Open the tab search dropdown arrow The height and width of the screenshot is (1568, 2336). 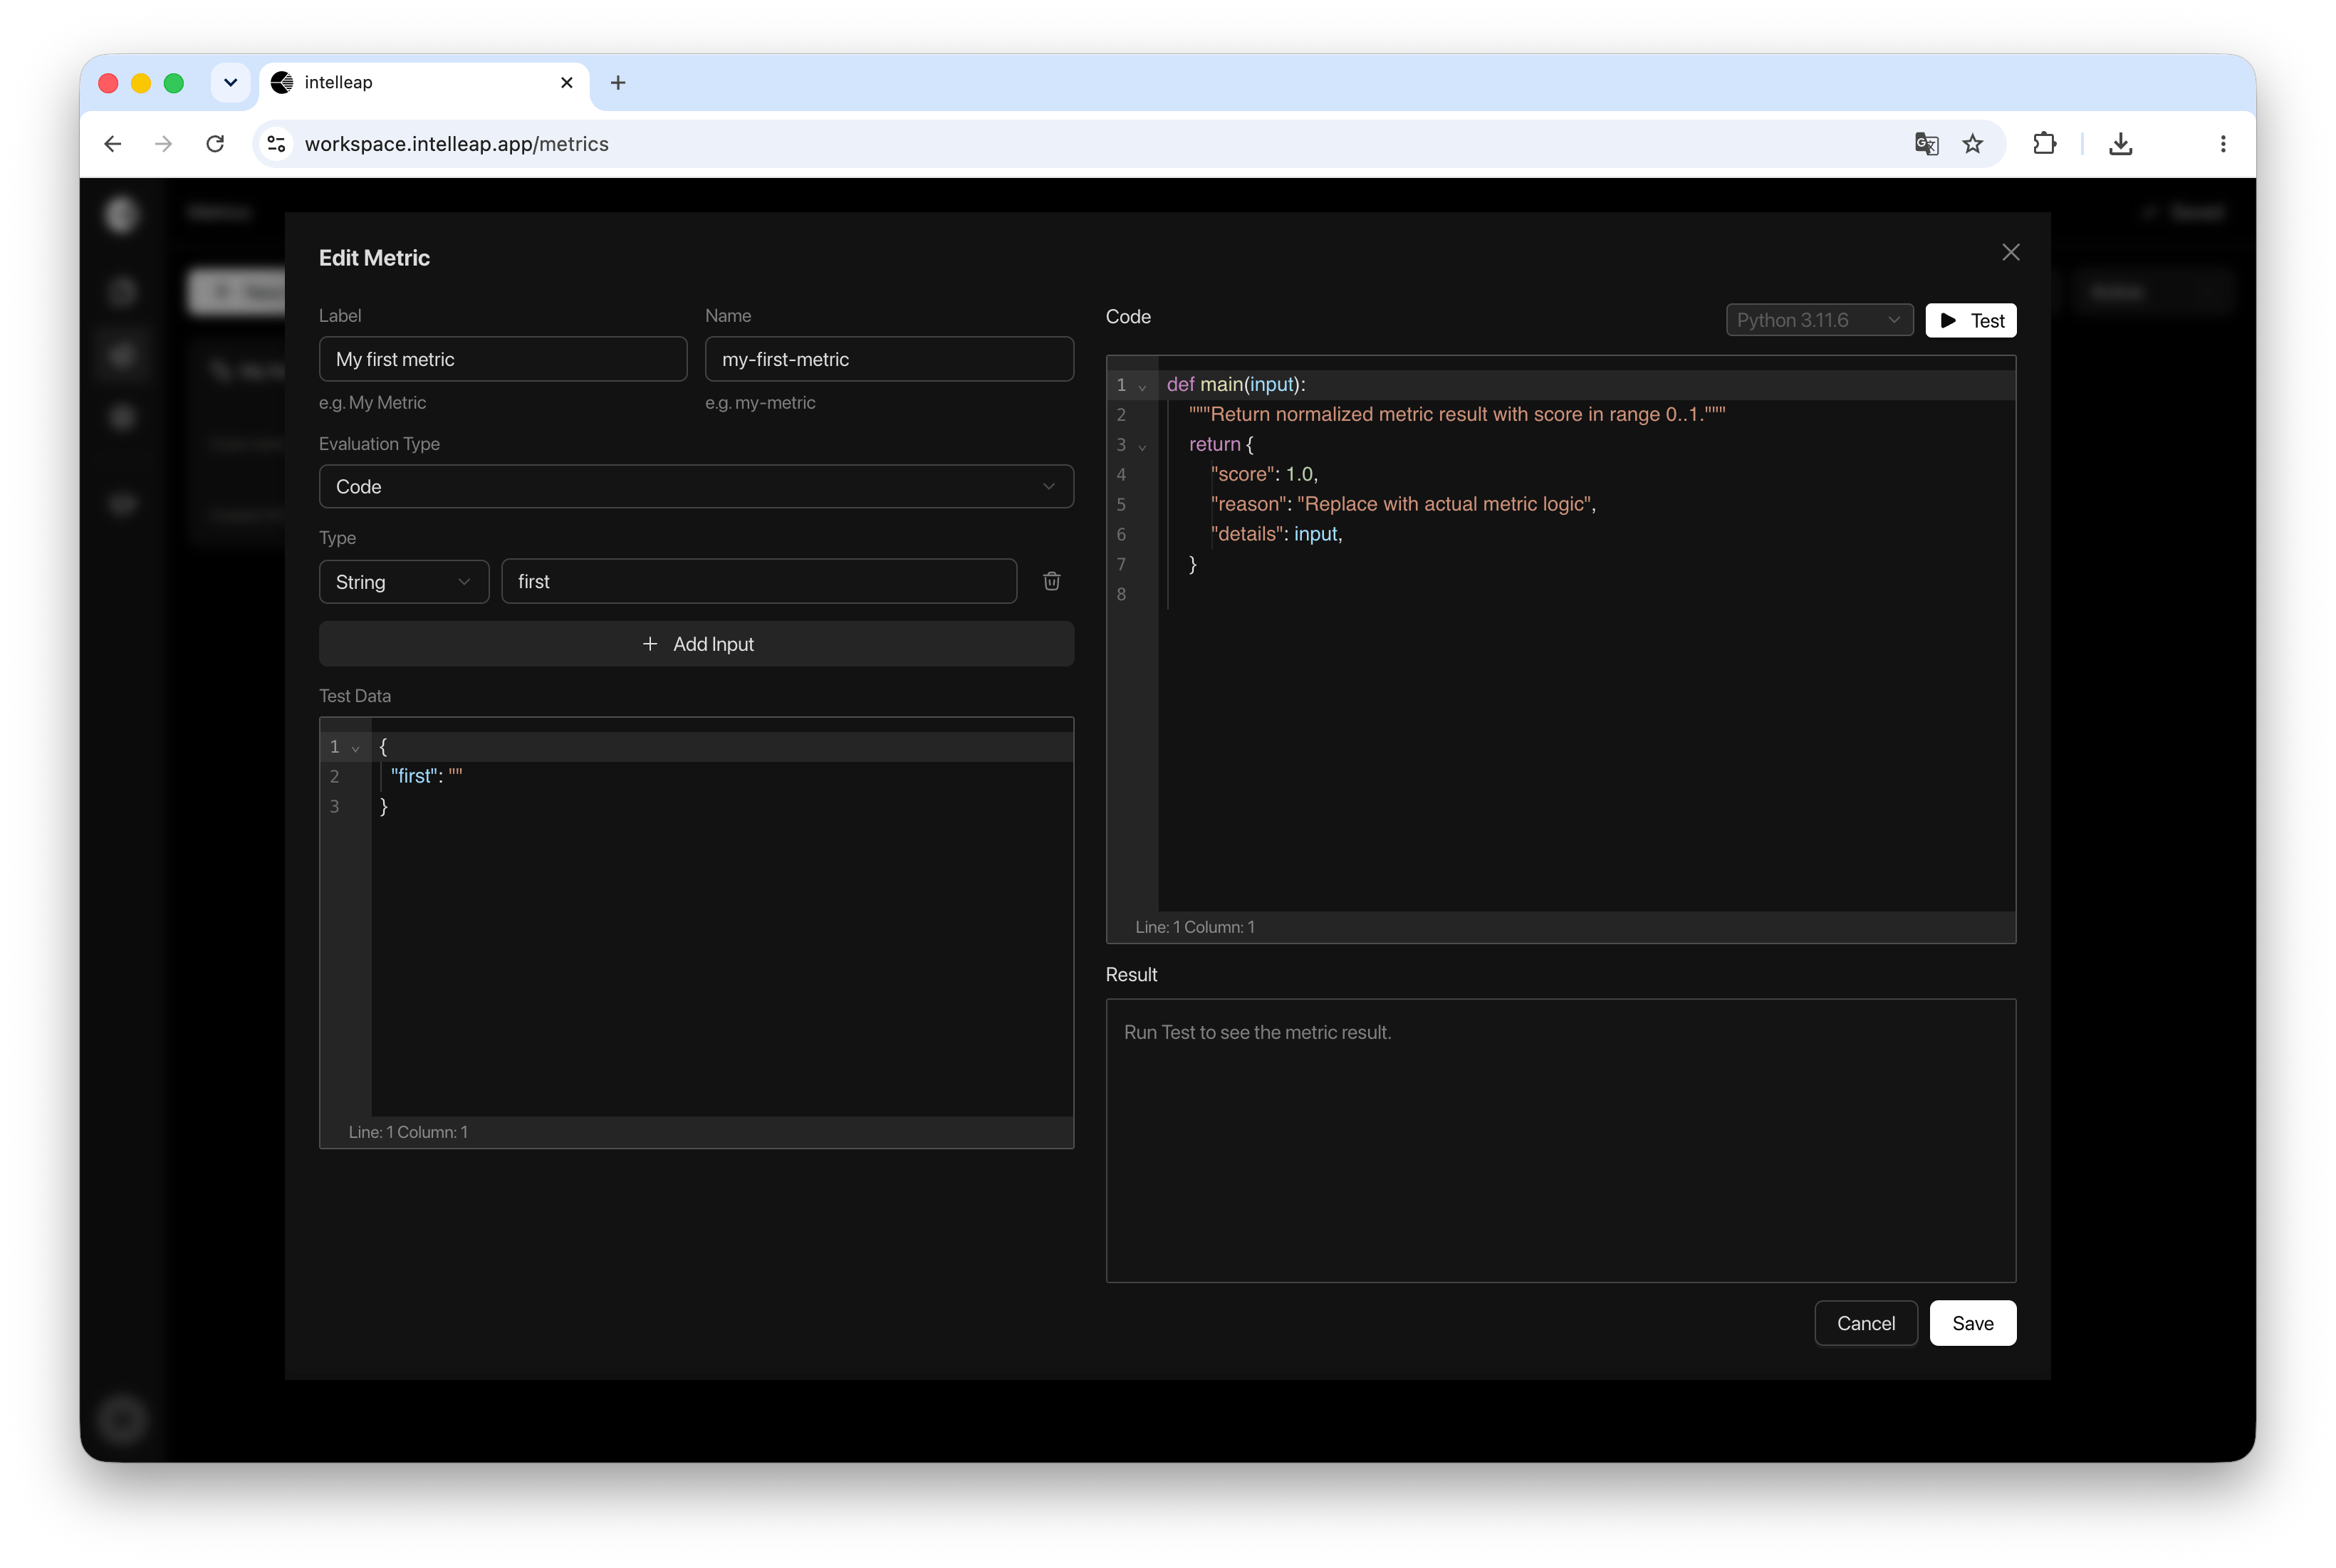(230, 83)
